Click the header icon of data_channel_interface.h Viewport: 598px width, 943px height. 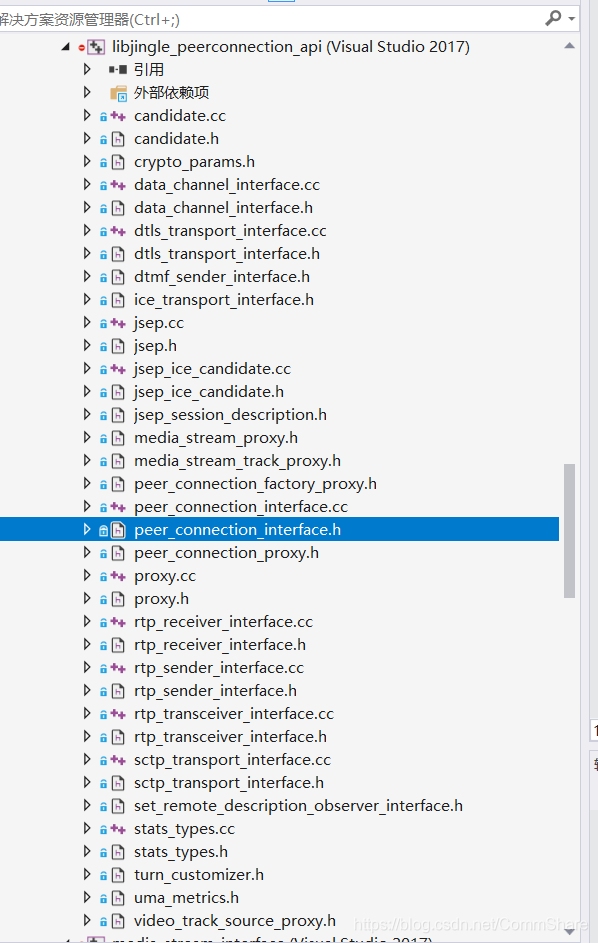[119, 209]
